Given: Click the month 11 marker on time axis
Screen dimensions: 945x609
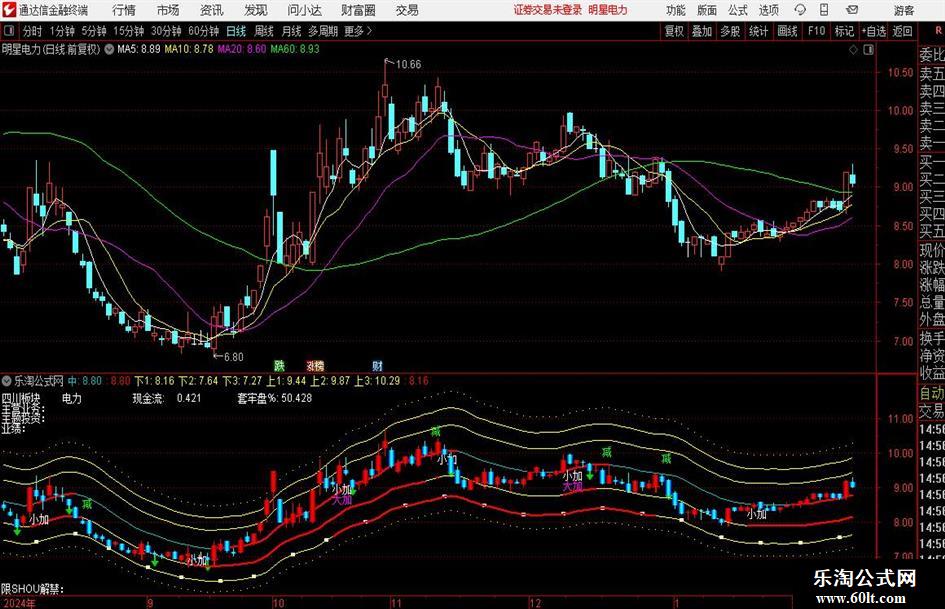Looking at the screenshot, I should [396, 603].
